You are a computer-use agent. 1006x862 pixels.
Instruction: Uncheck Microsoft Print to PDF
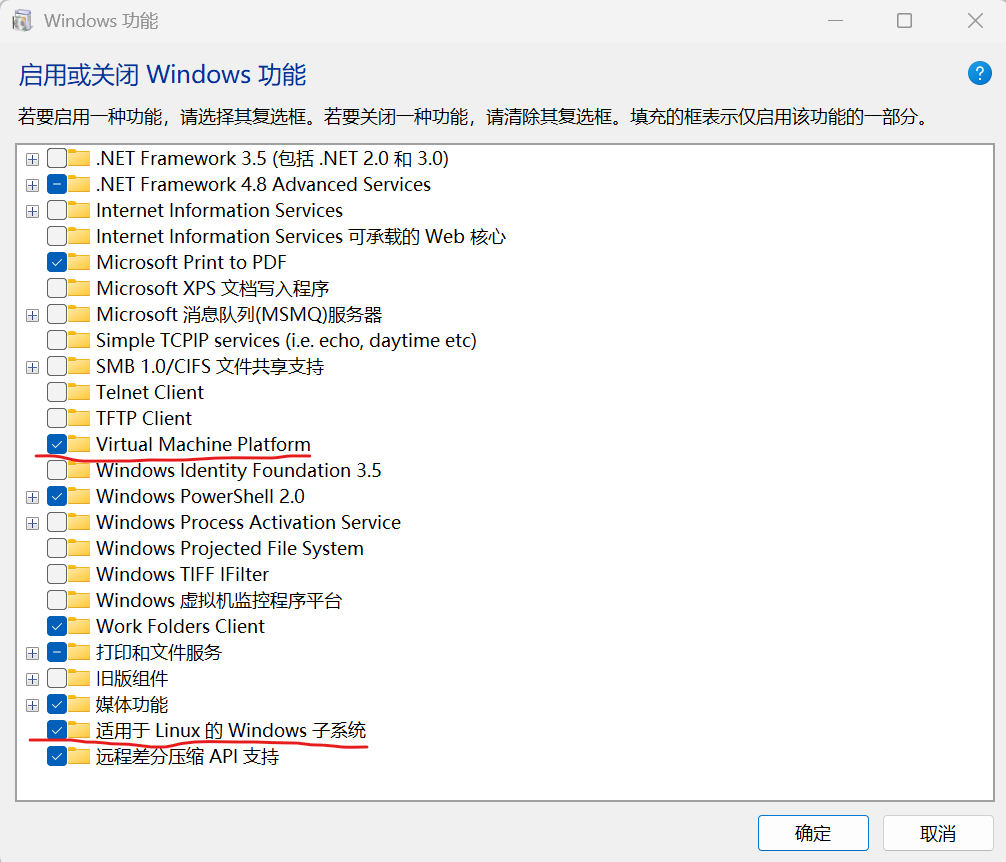click(x=57, y=262)
